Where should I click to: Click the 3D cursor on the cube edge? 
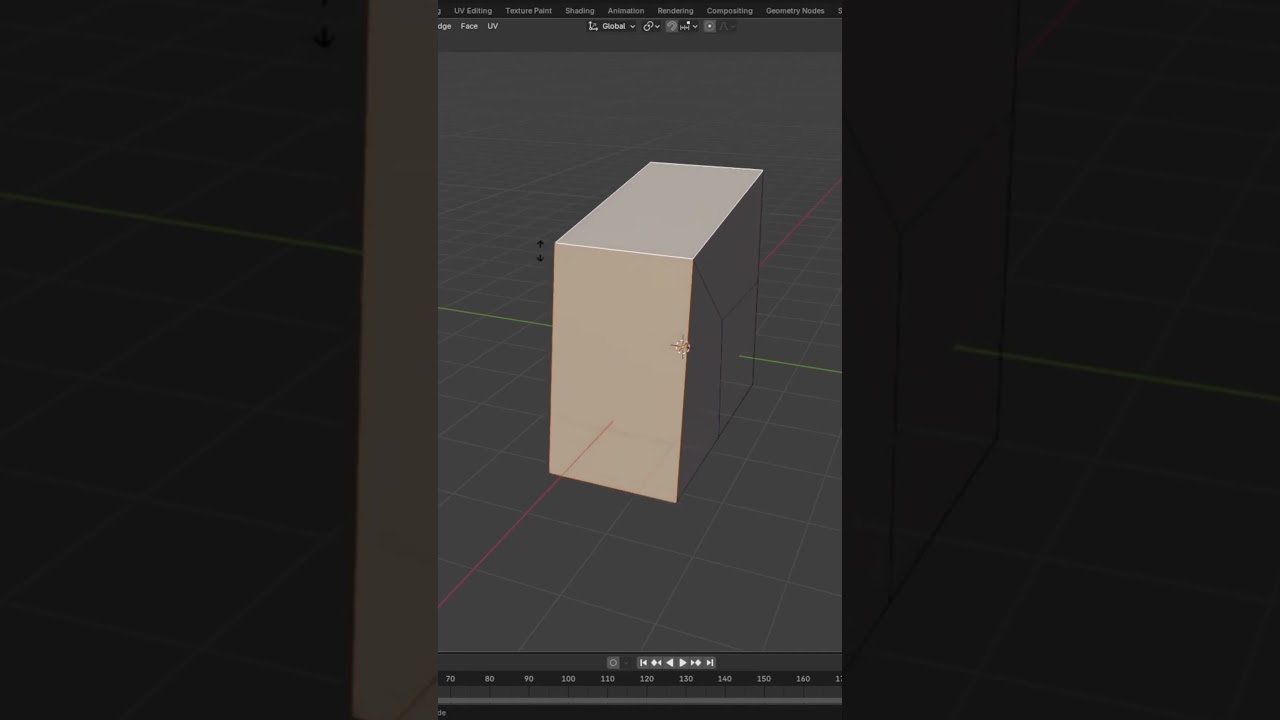click(681, 347)
